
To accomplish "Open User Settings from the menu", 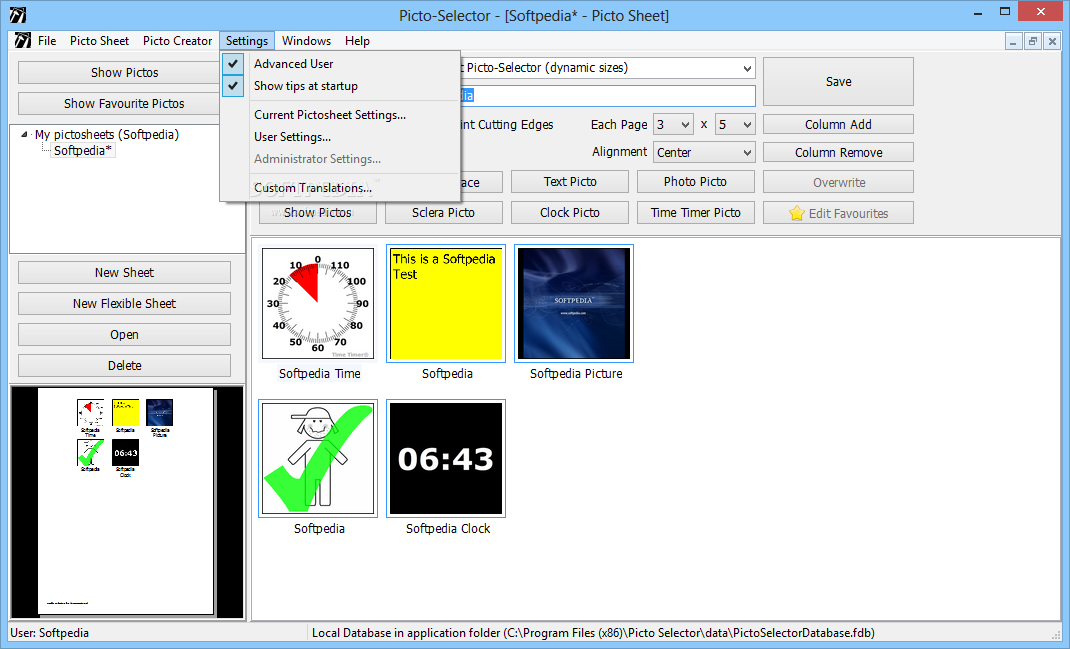I will 341,136.
